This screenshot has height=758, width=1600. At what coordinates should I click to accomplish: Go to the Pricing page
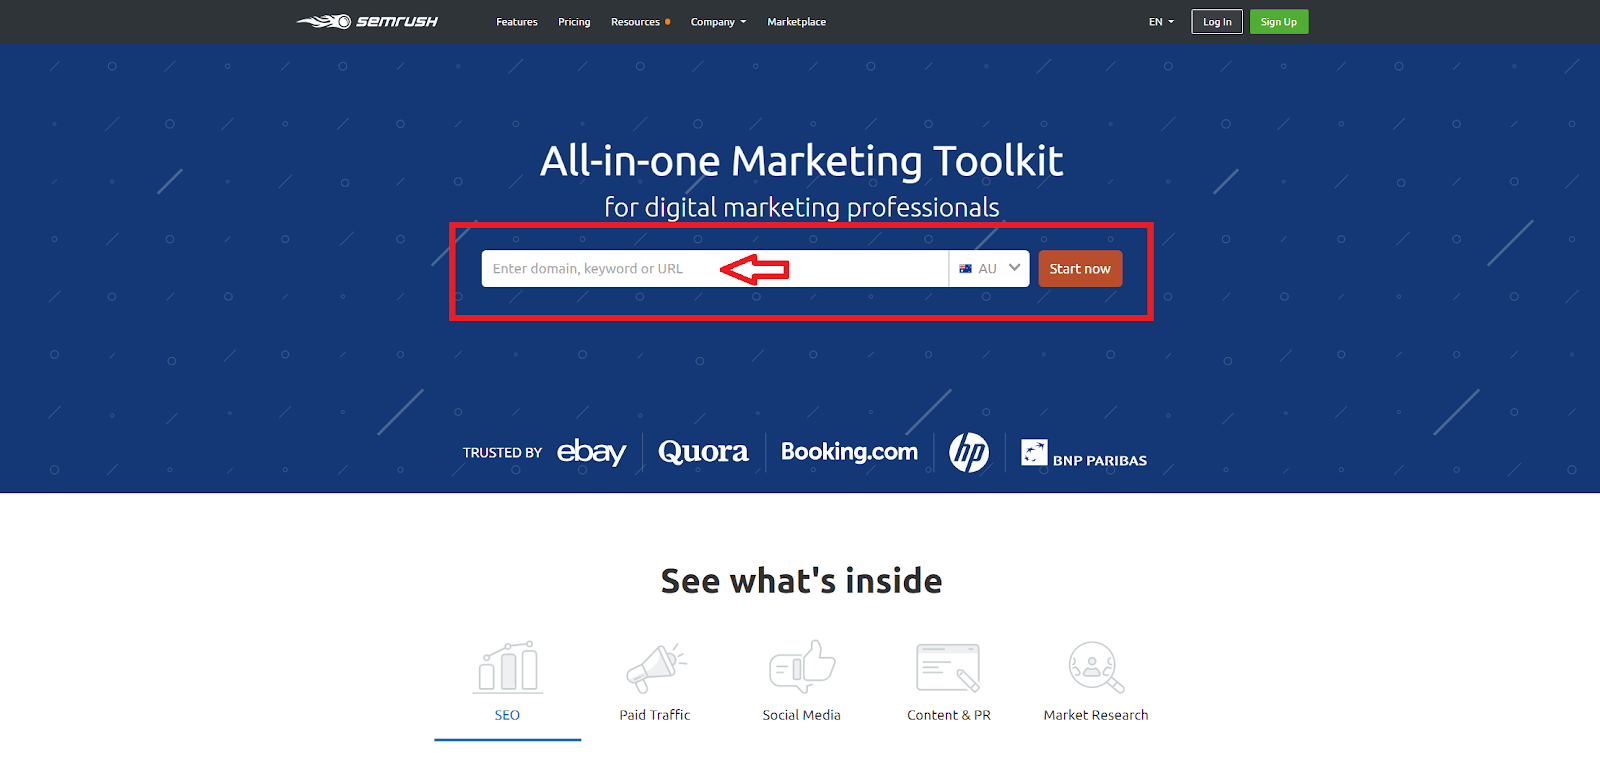click(x=574, y=22)
